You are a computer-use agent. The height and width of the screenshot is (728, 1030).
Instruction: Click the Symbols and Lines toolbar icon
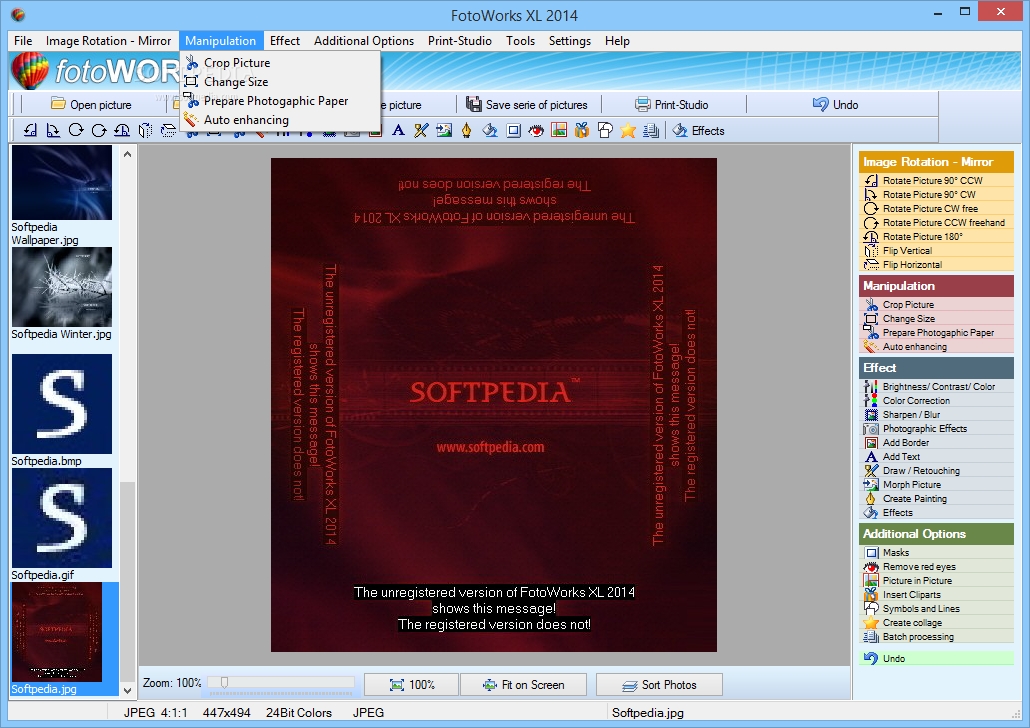point(605,130)
